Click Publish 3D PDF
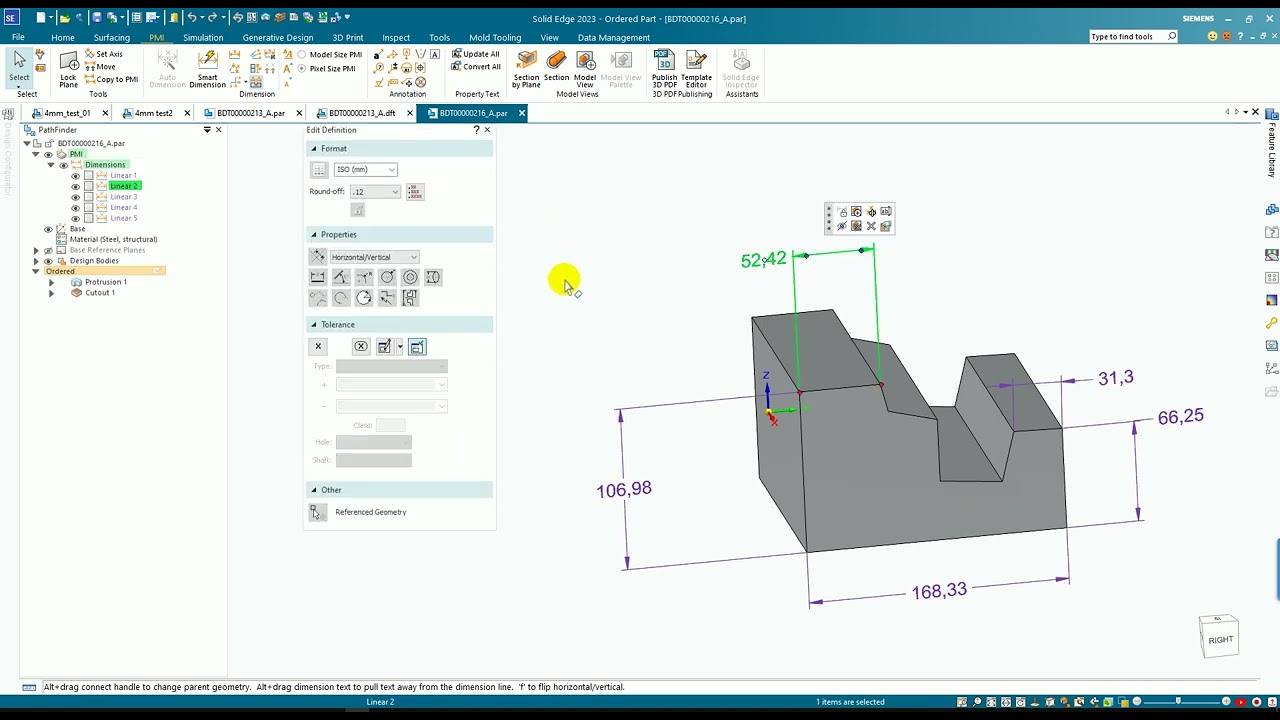 tap(664, 68)
